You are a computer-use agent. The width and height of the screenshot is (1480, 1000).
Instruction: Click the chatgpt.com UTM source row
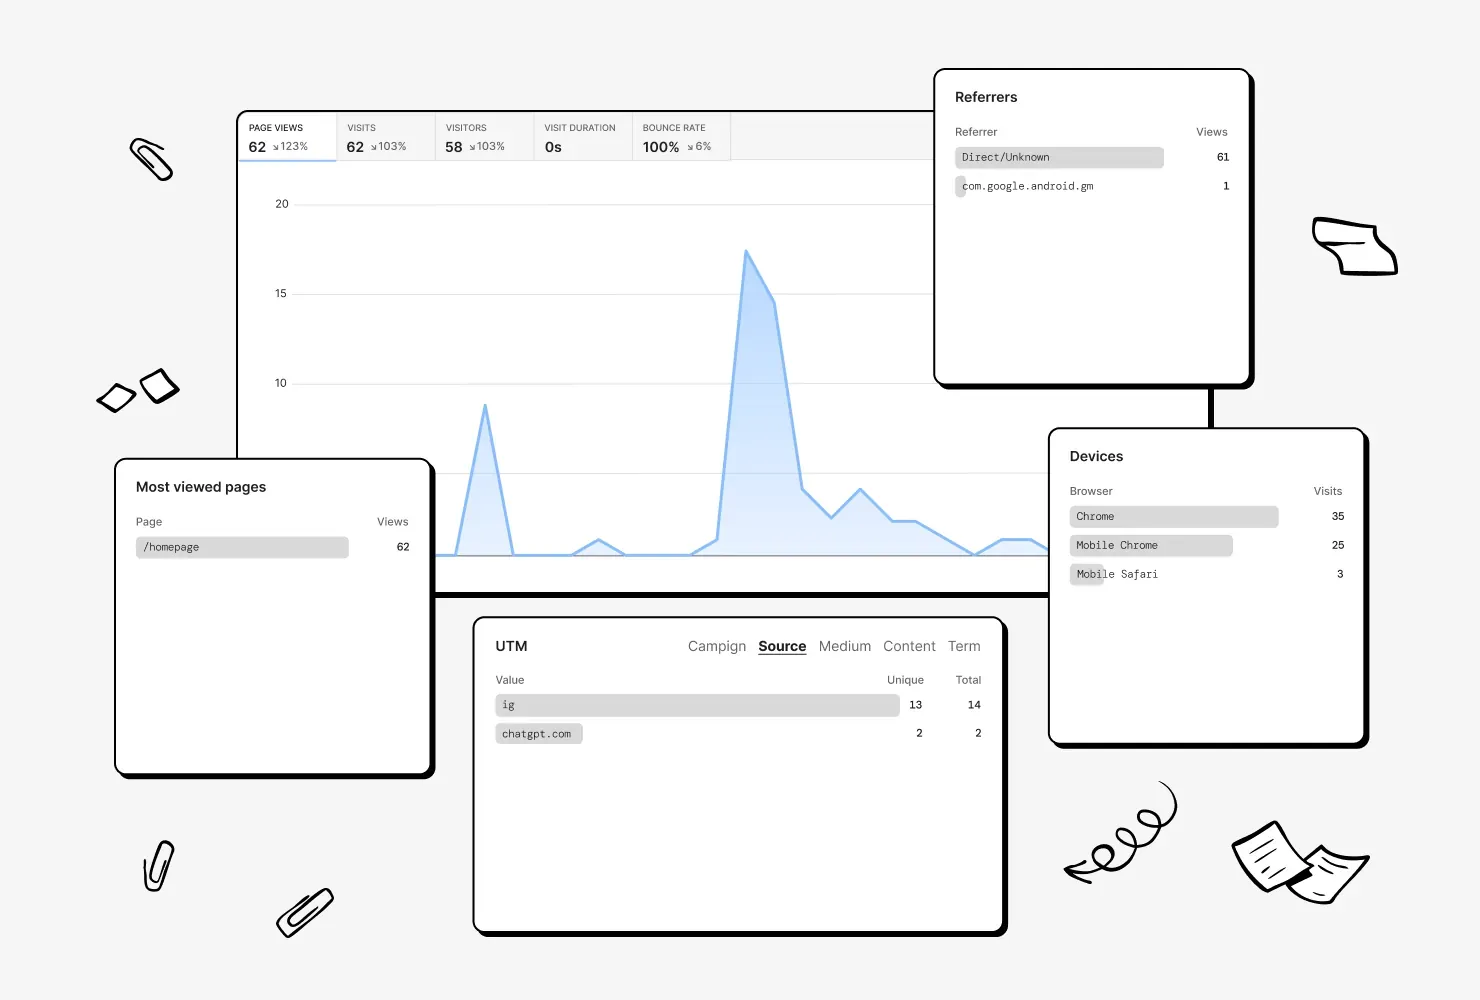pyautogui.click(x=738, y=734)
